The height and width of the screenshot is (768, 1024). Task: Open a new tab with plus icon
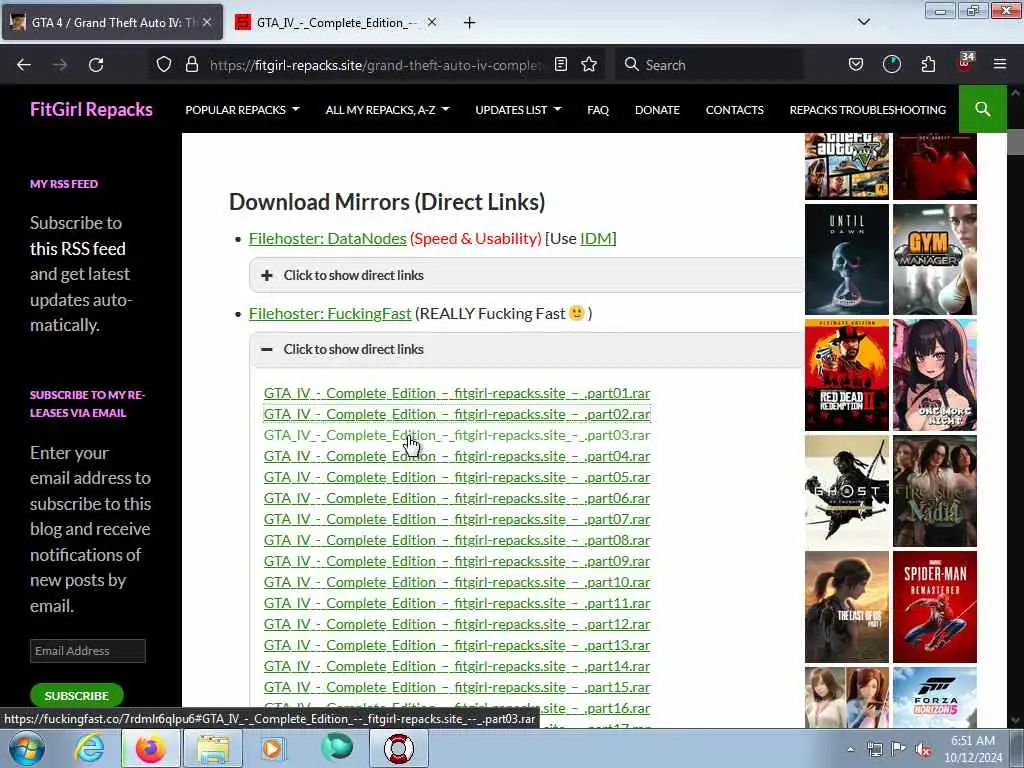point(470,23)
